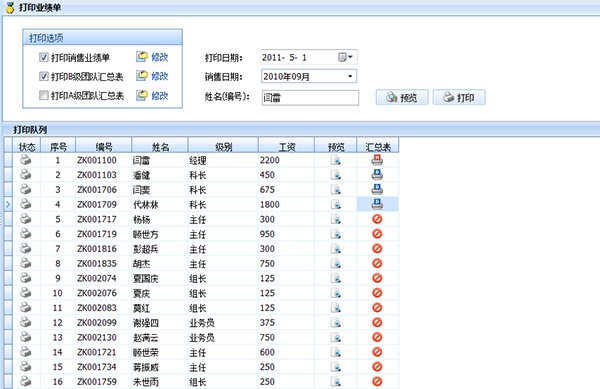Viewport: 600px width, 389px height.
Task: Click the printer status icon for ZK001709
Action: tap(26, 204)
